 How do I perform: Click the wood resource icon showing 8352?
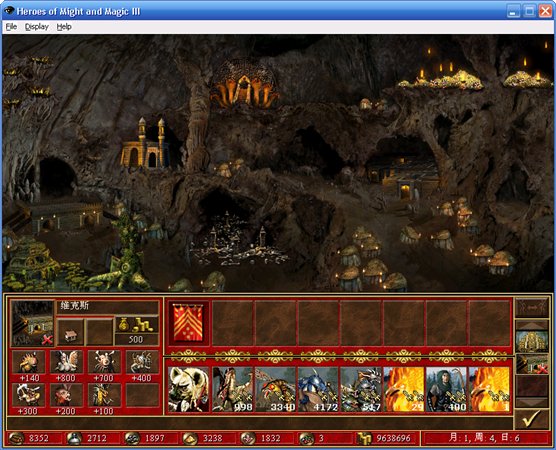[16, 438]
